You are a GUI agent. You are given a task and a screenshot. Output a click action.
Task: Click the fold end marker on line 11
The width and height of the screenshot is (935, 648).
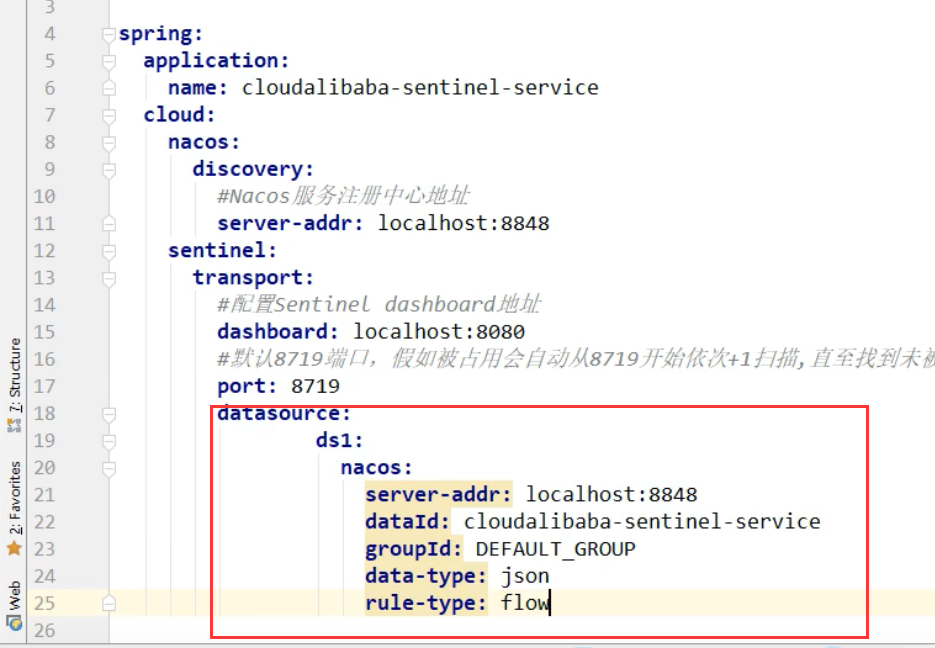pos(109,224)
